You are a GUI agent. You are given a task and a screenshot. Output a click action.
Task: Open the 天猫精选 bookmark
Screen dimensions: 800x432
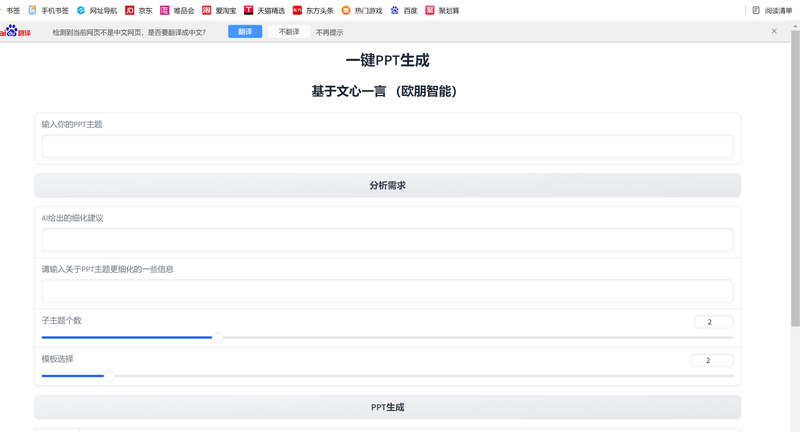[264, 10]
